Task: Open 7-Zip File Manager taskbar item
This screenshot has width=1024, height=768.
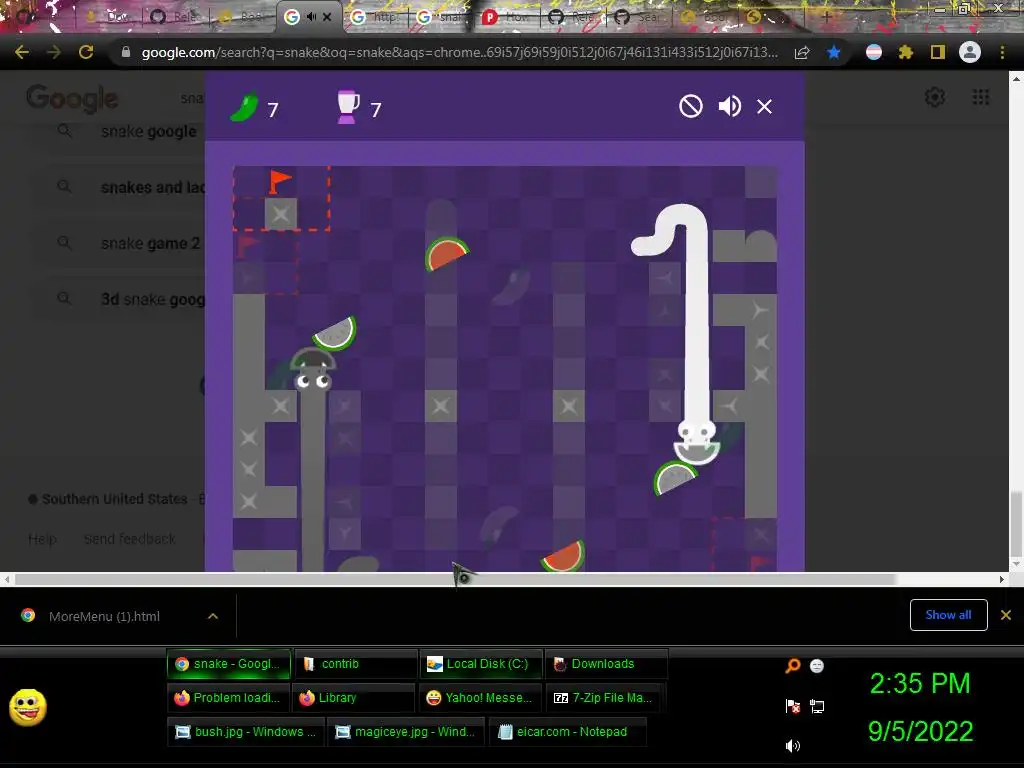Action: click(x=605, y=697)
